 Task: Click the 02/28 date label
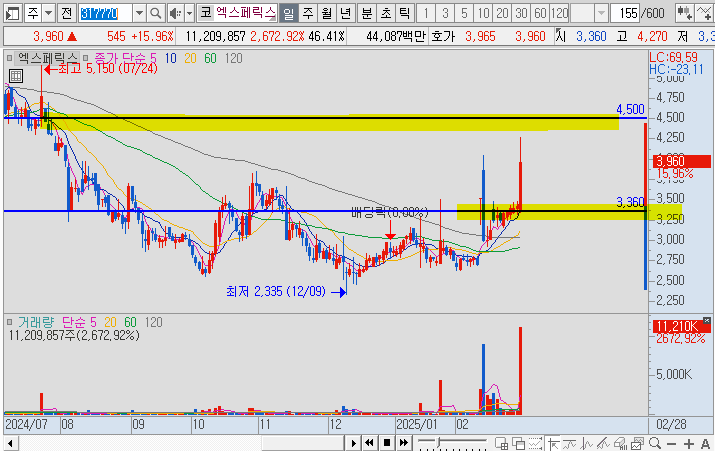[x=671, y=425]
